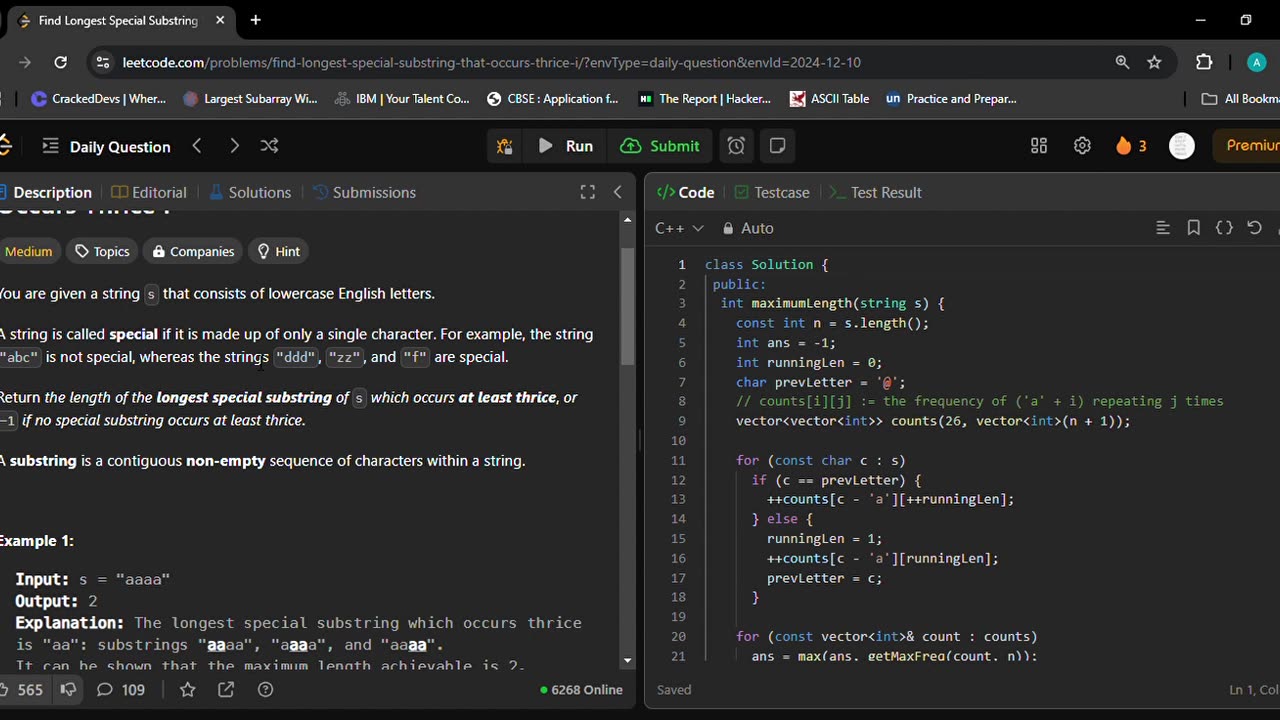The height and width of the screenshot is (720, 1280).
Task: Maximize the description panel
Action: coord(588,192)
